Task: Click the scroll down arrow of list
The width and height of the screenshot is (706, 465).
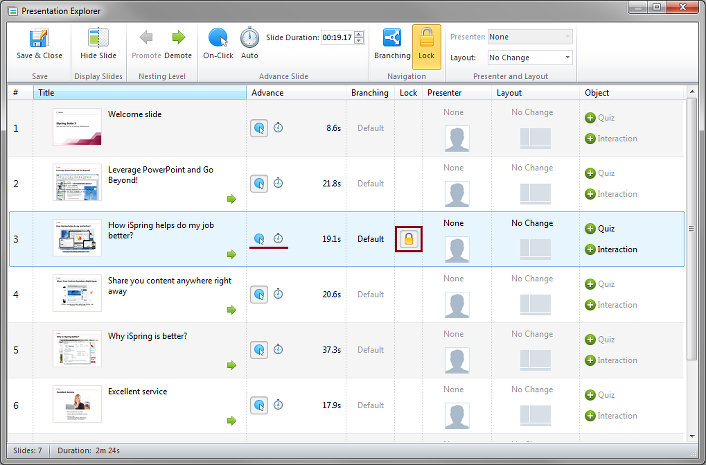Action: point(692,436)
